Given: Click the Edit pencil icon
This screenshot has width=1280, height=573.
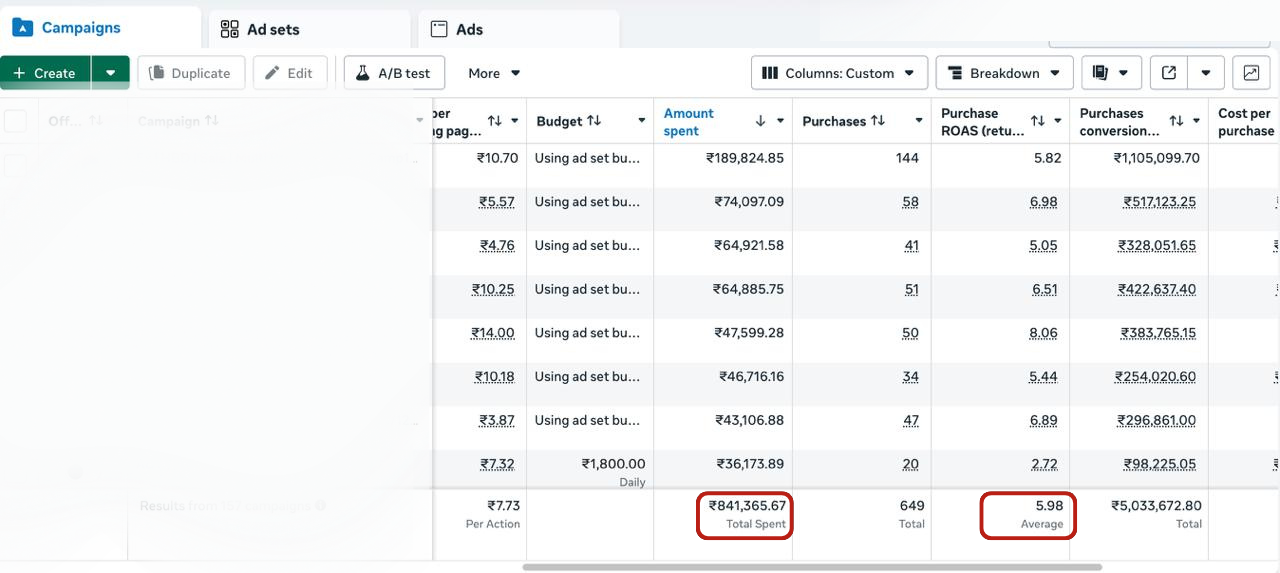Looking at the screenshot, I should [272, 73].
